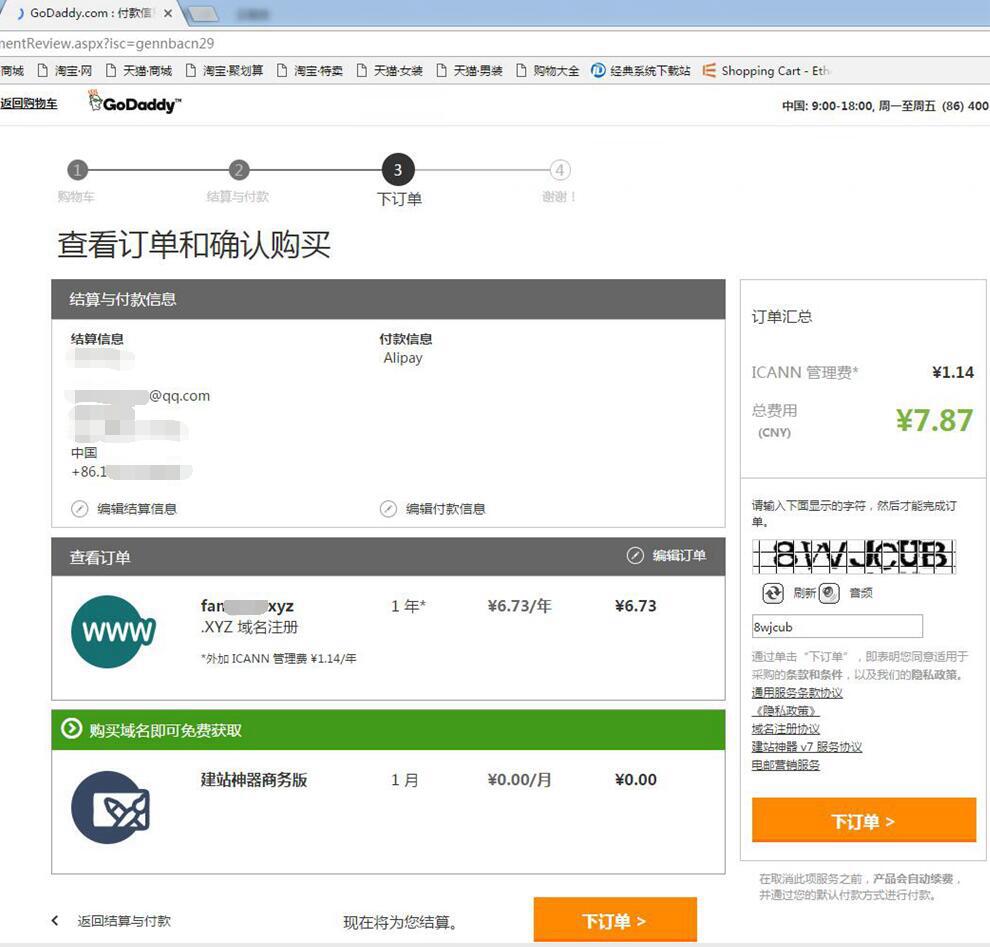Switch to the blank second browser tab
The image size is (990, 947).
pos(203,14)
